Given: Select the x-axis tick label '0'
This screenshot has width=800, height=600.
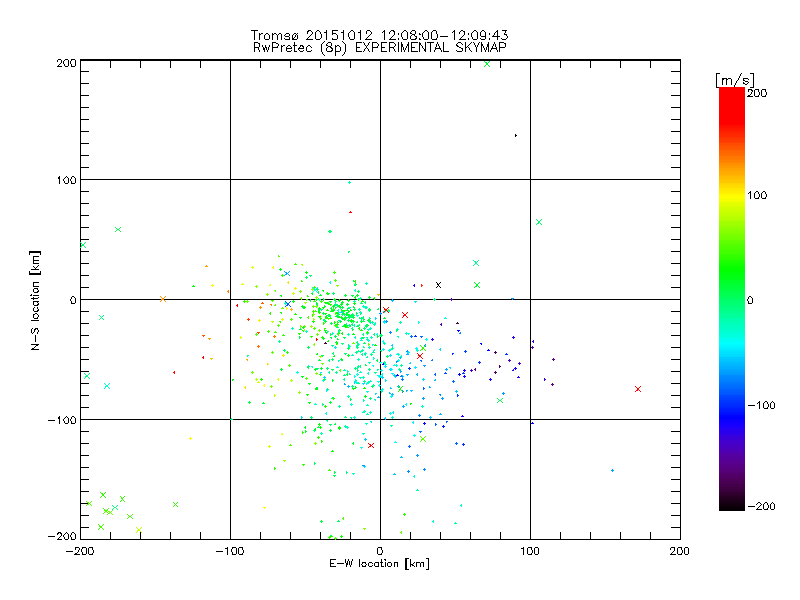Looking at the screenshot, I should click(x=380, y=551).
